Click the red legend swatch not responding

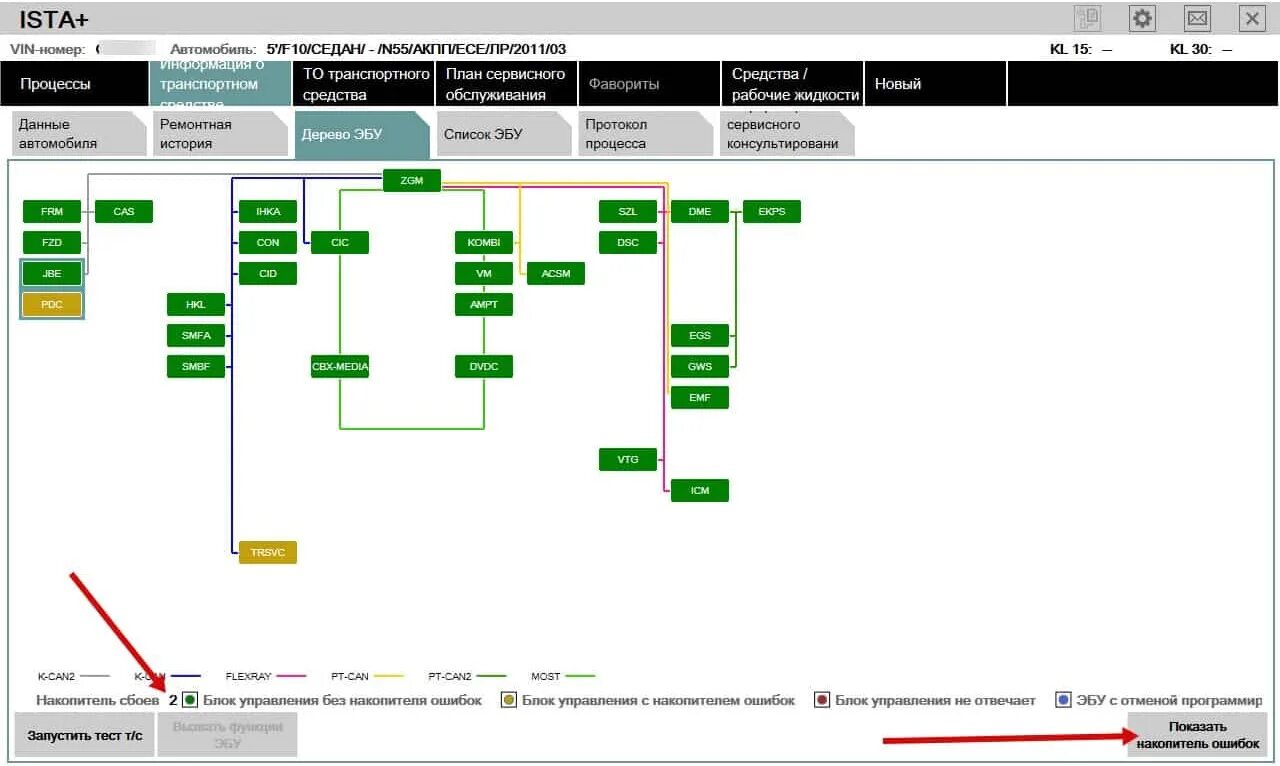822,700
